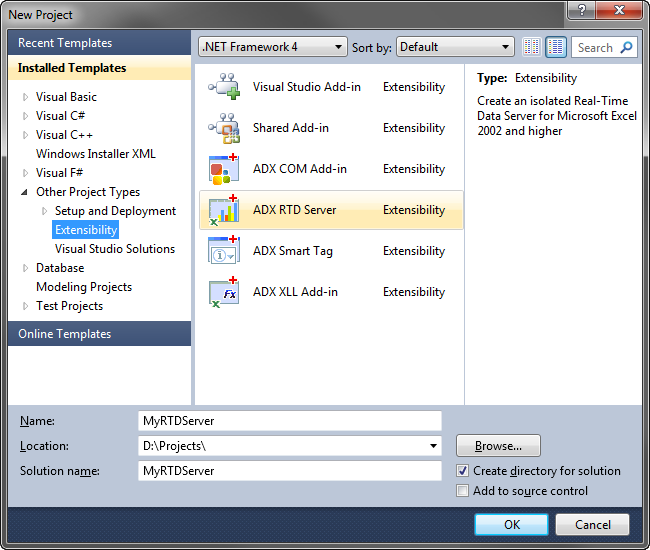Image resolution: width=650 pixels, height=550 pixels.
Task: Expand the Test Projects tree node
Action: tap(25, 306)
